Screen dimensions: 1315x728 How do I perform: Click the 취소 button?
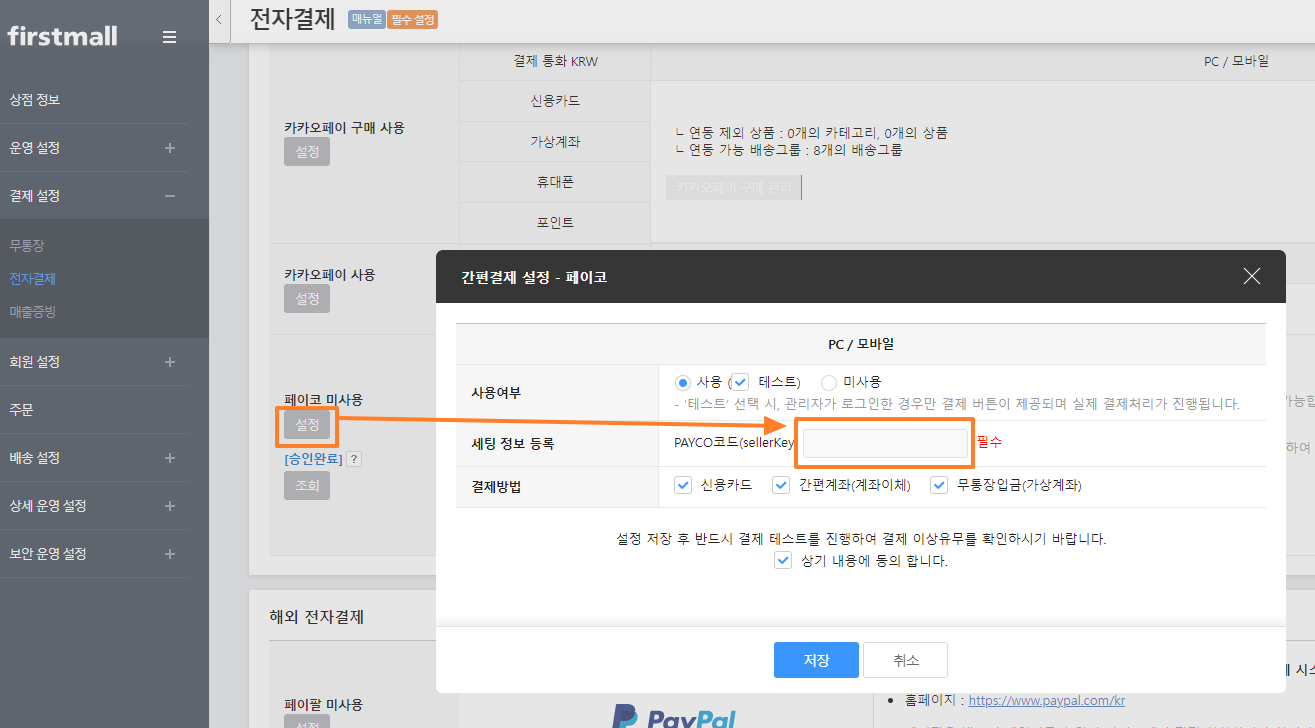pos(905,660)
